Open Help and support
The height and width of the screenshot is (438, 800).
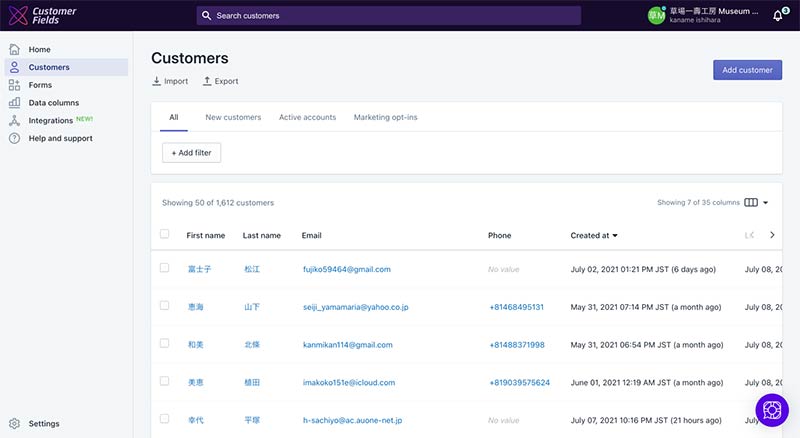[60, 139]
